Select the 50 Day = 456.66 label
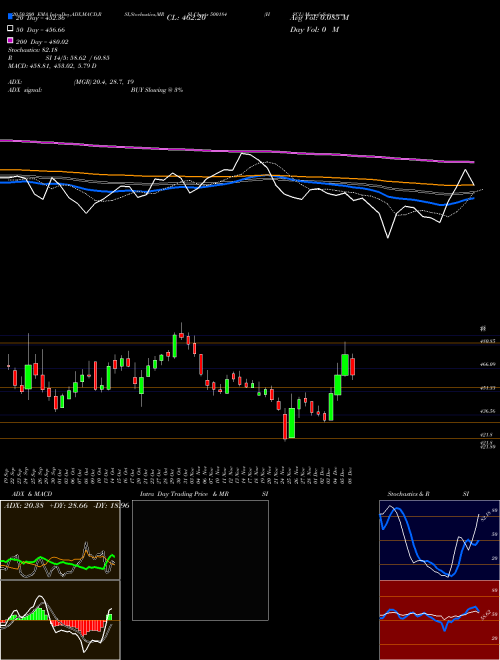The width and height of the screenshot is (500, 660). [41, 30]
